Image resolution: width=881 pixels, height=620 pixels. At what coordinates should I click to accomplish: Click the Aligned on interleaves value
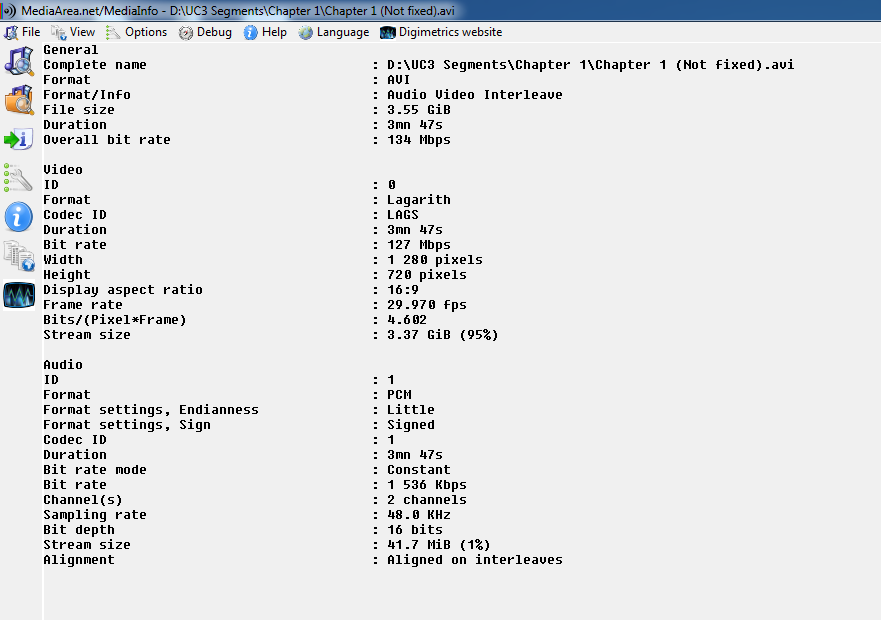click(475, 560)
